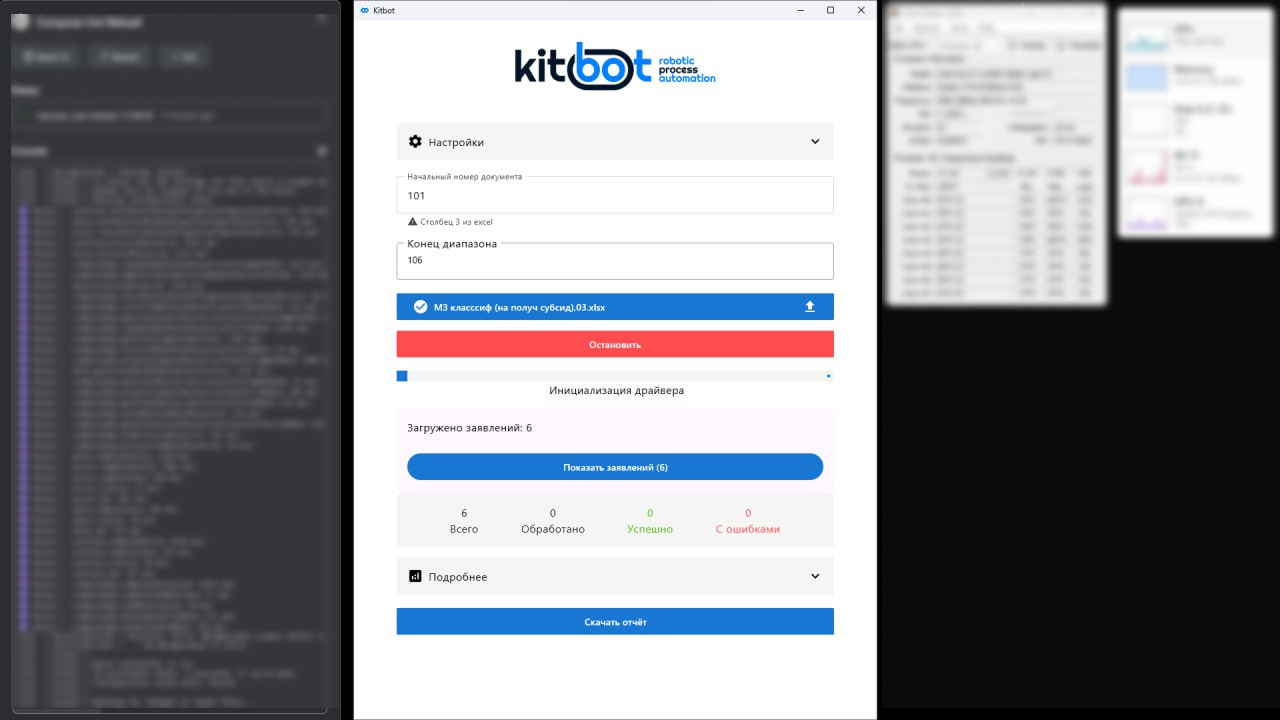Expand the Подробнее section chevron
The height and width of the screenshot is (720, 1280).
(x=815, y=576)
